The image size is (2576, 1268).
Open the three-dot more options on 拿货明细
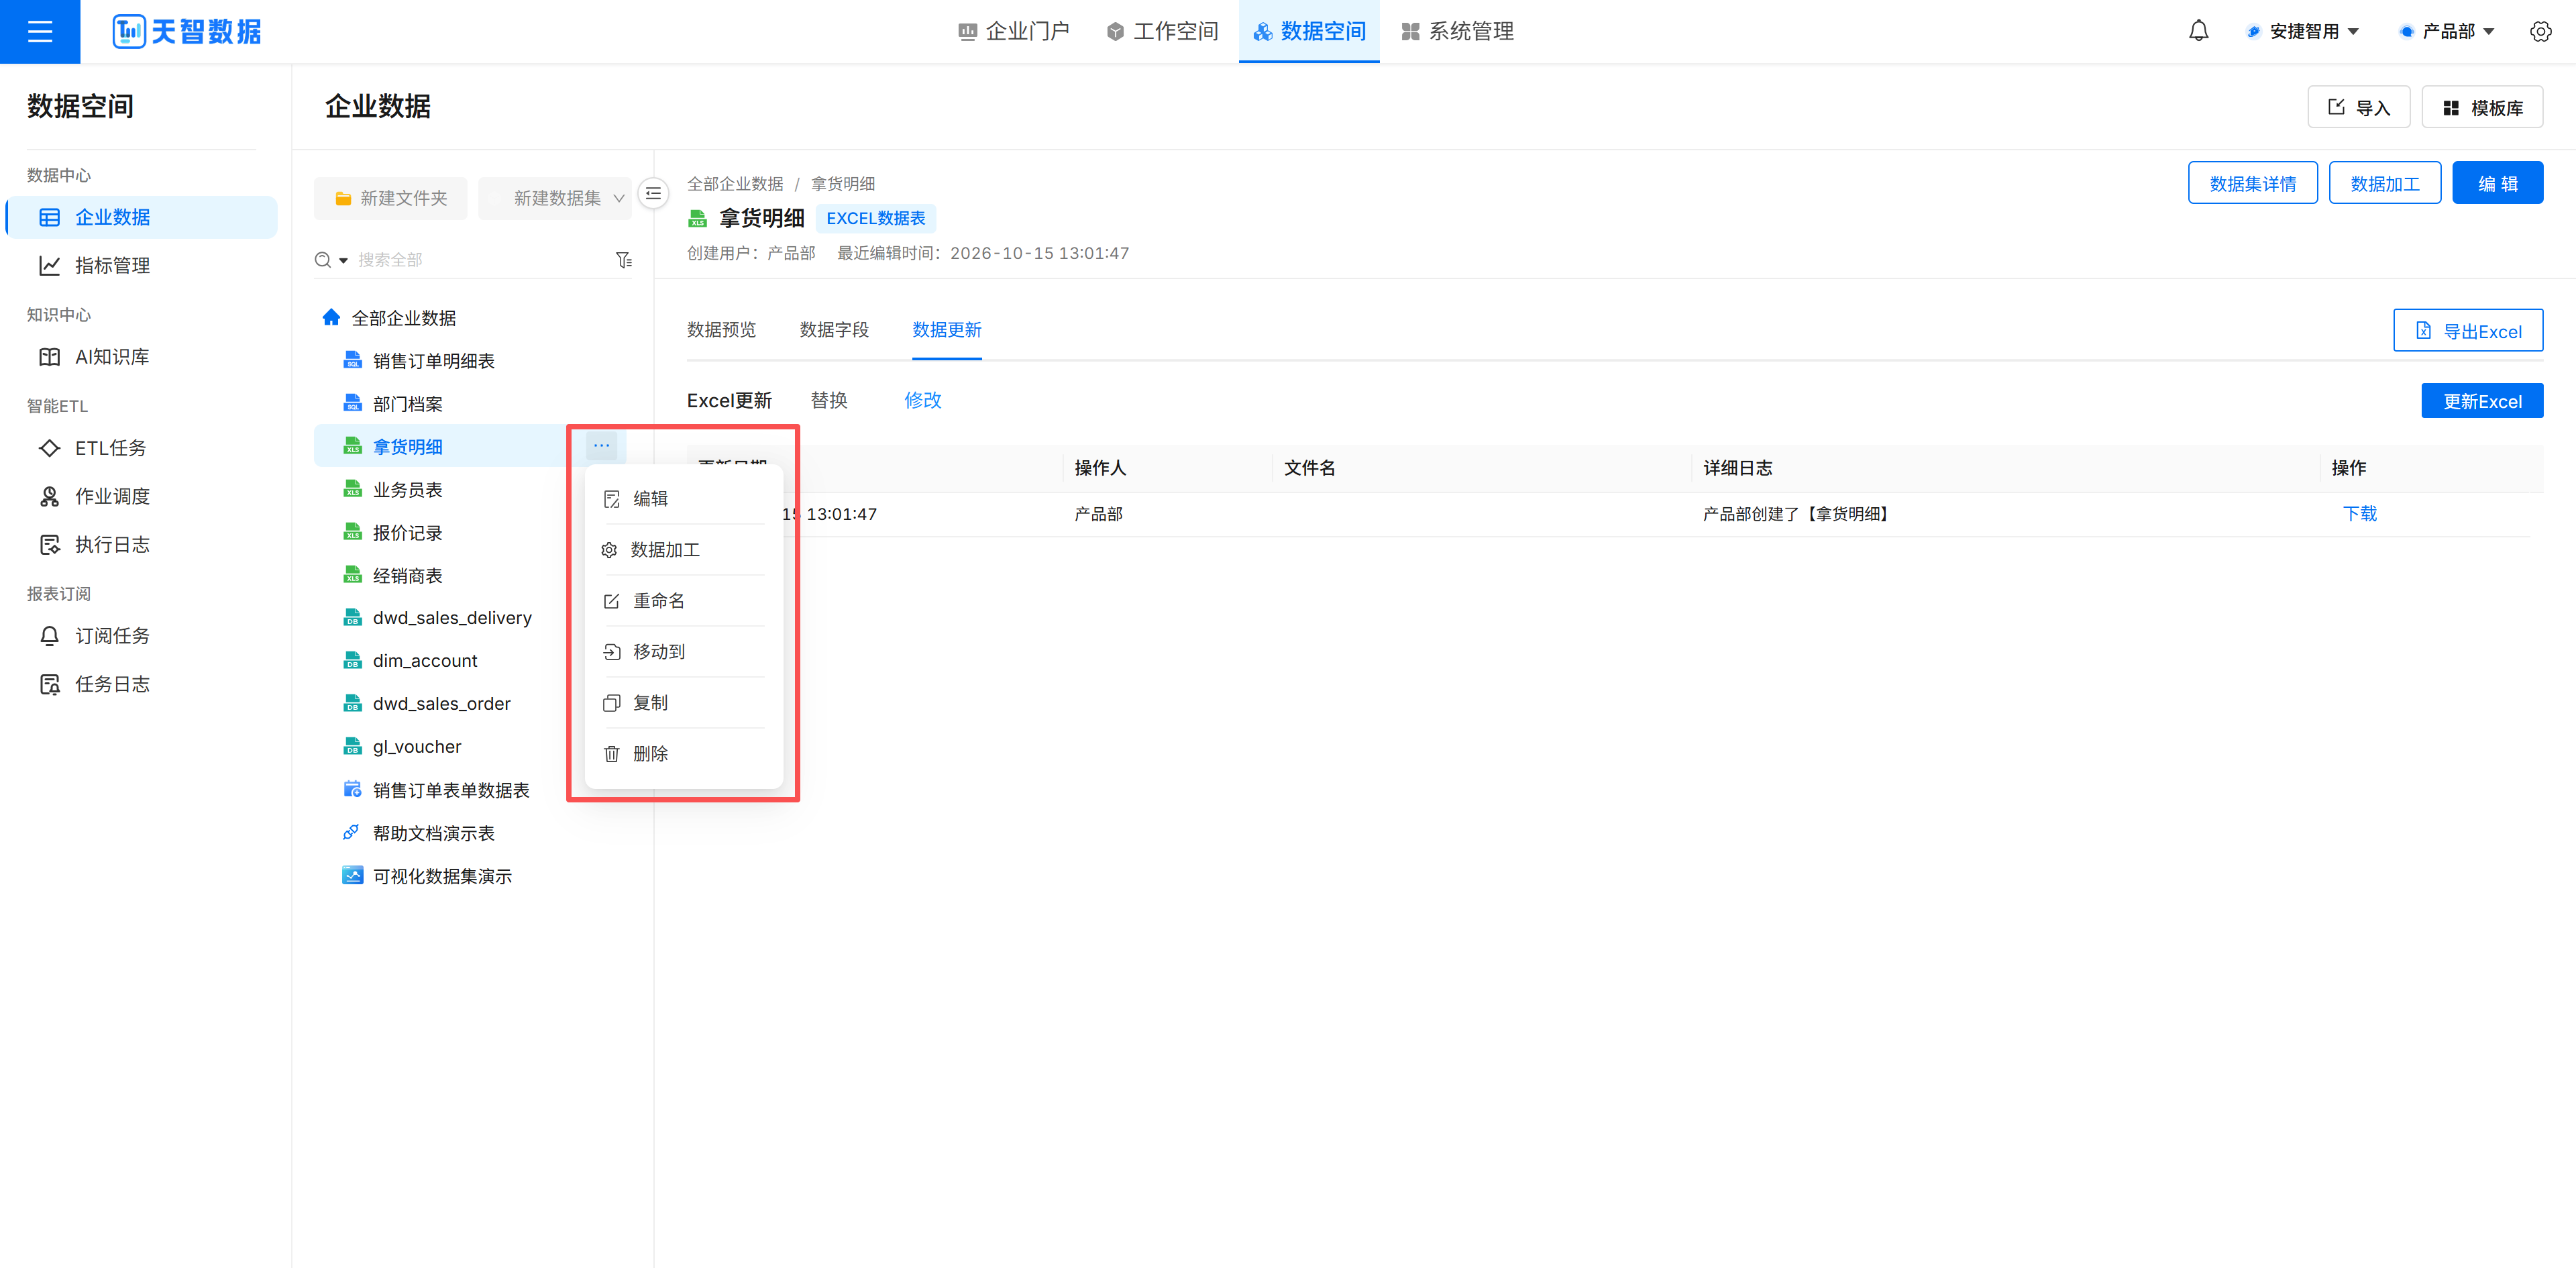tap(601, 445)
